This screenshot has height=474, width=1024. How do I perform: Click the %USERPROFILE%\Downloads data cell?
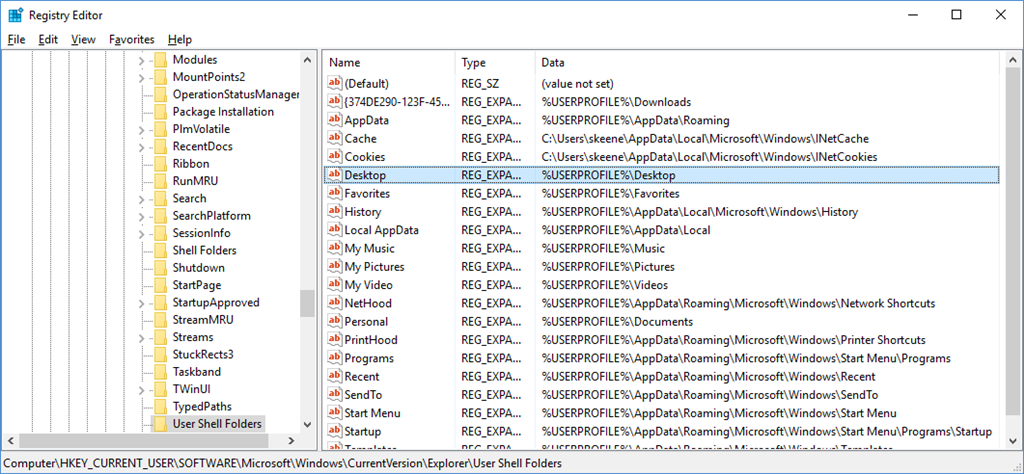[x=616, y=102]
